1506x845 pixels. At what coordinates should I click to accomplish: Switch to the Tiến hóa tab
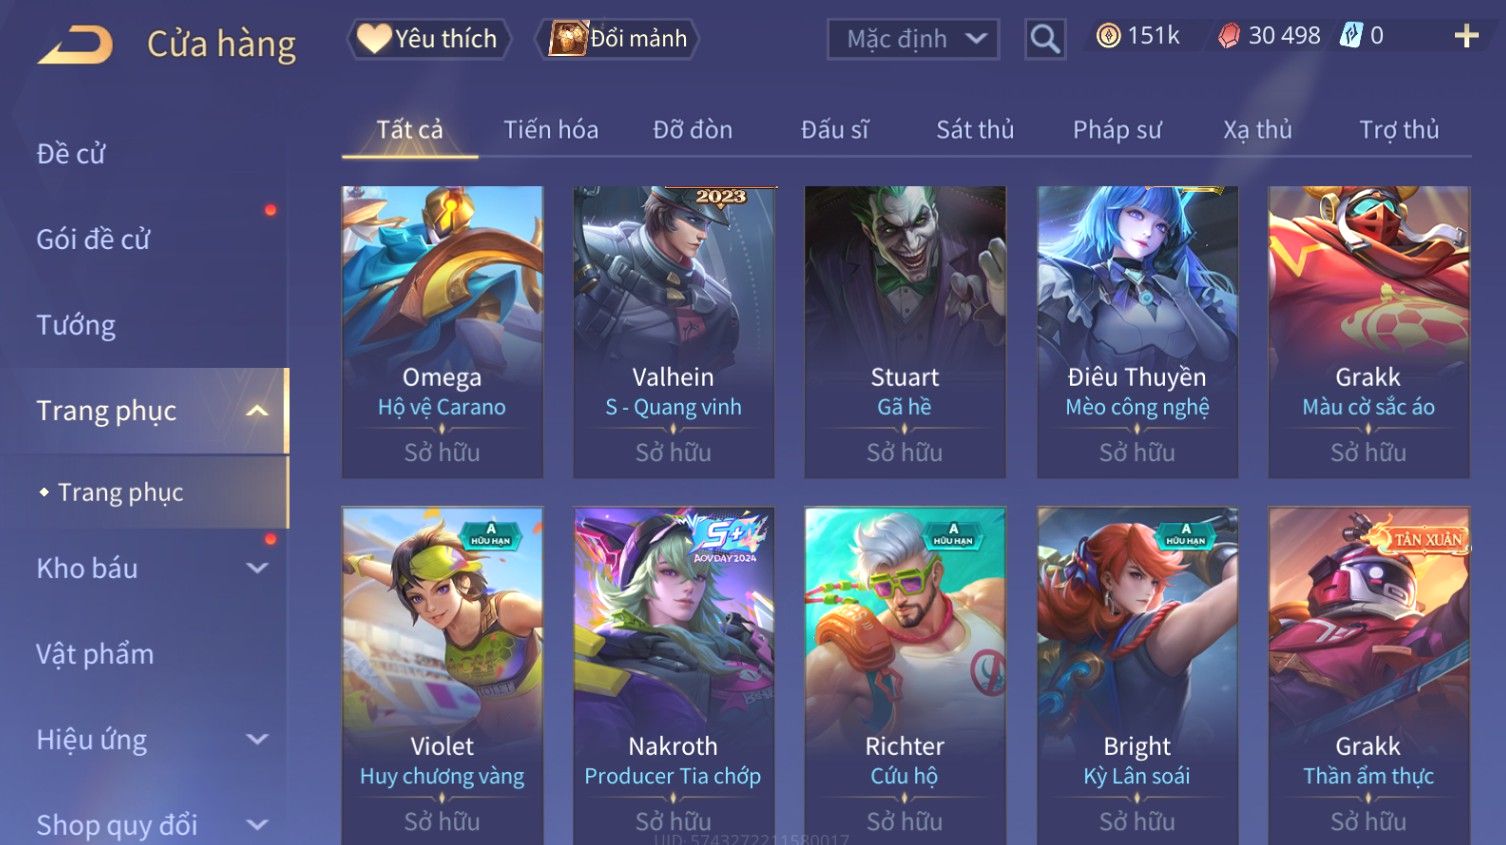pos(551,130)
